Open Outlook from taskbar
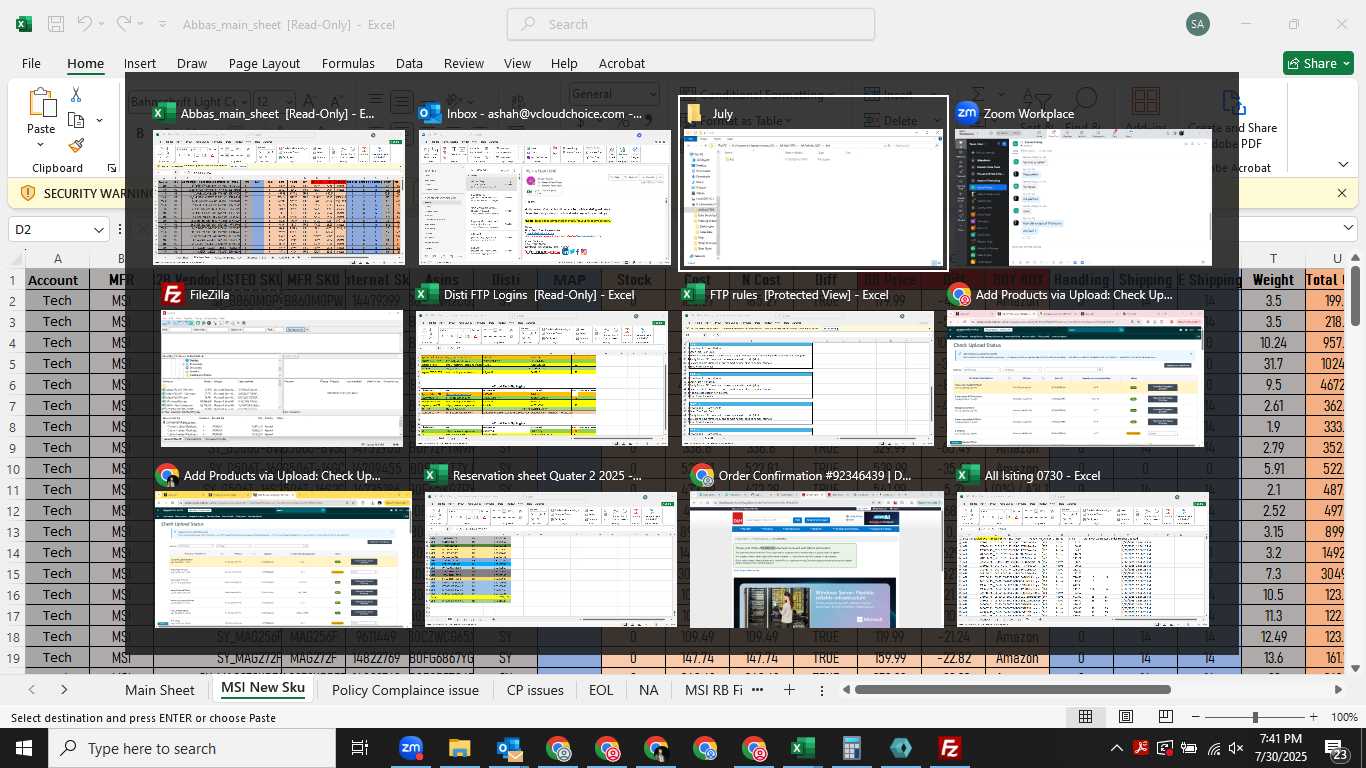The width and height of the screenshot is (1366, 768). 508,748
